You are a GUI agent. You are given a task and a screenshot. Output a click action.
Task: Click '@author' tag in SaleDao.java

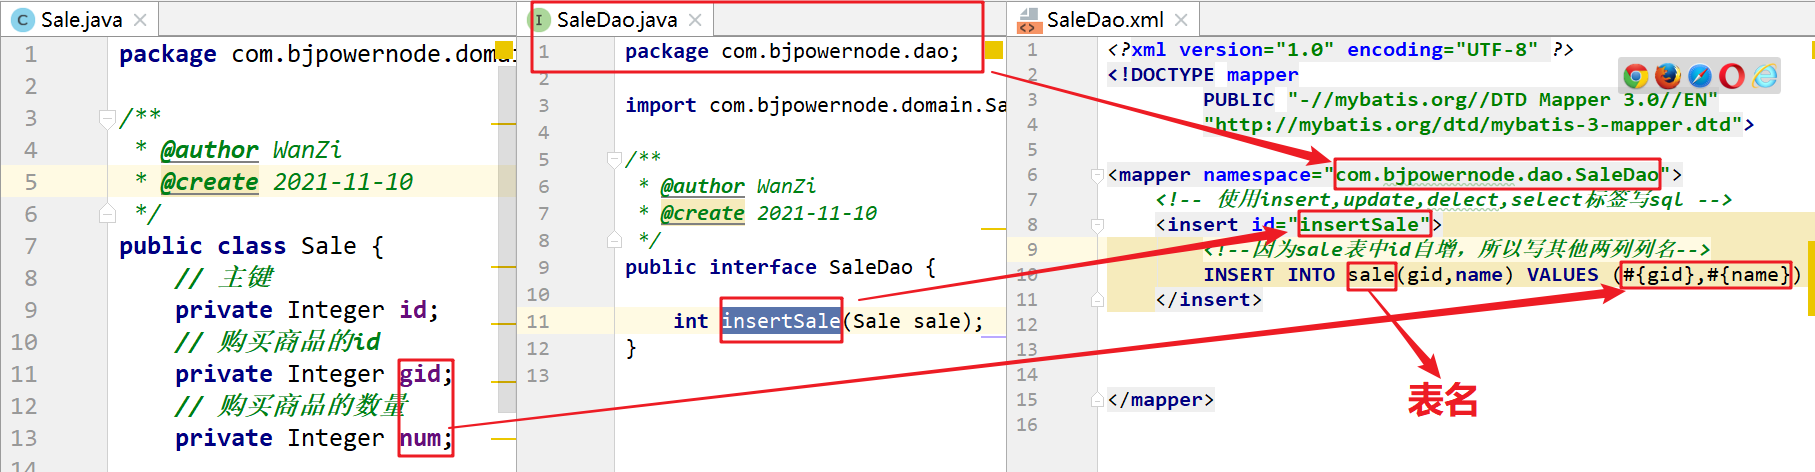click(x=702, y=186)
